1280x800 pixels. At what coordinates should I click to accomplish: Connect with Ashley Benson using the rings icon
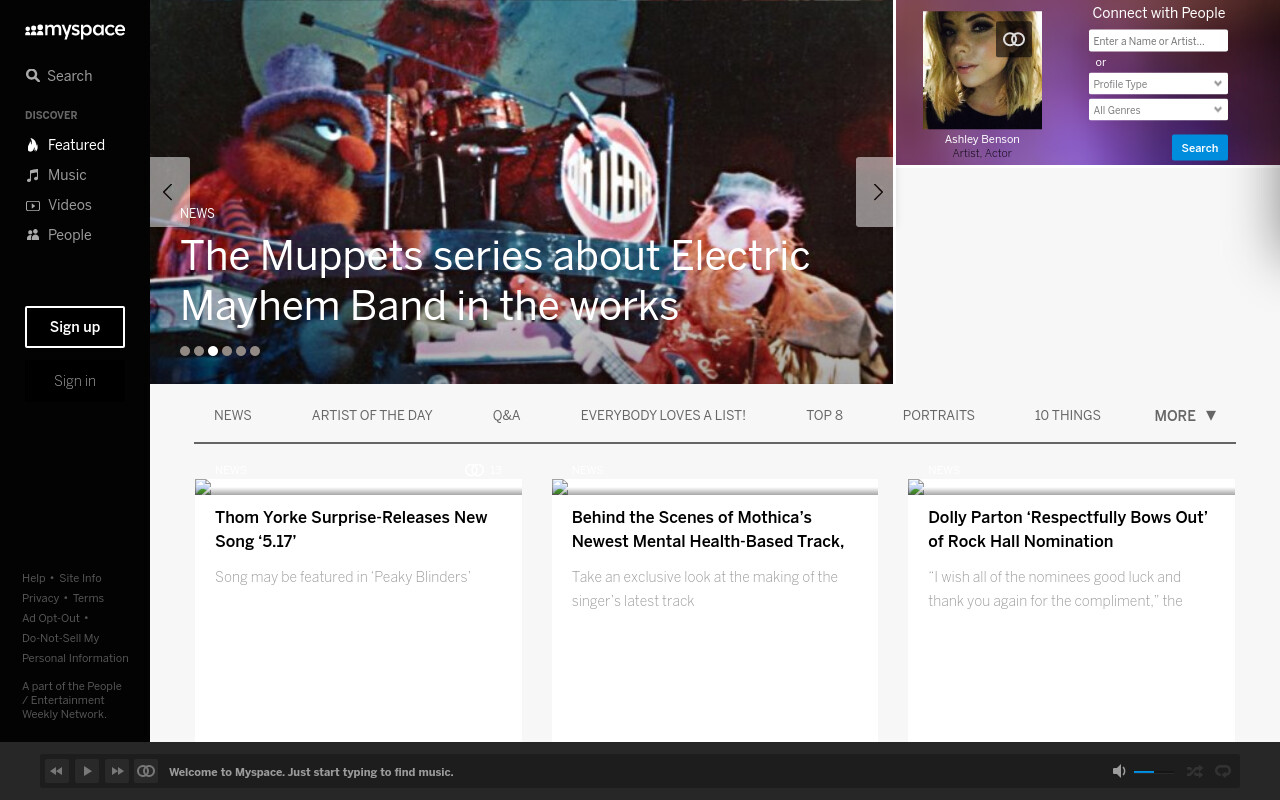pyautogui.click(x=1014, y=39)
